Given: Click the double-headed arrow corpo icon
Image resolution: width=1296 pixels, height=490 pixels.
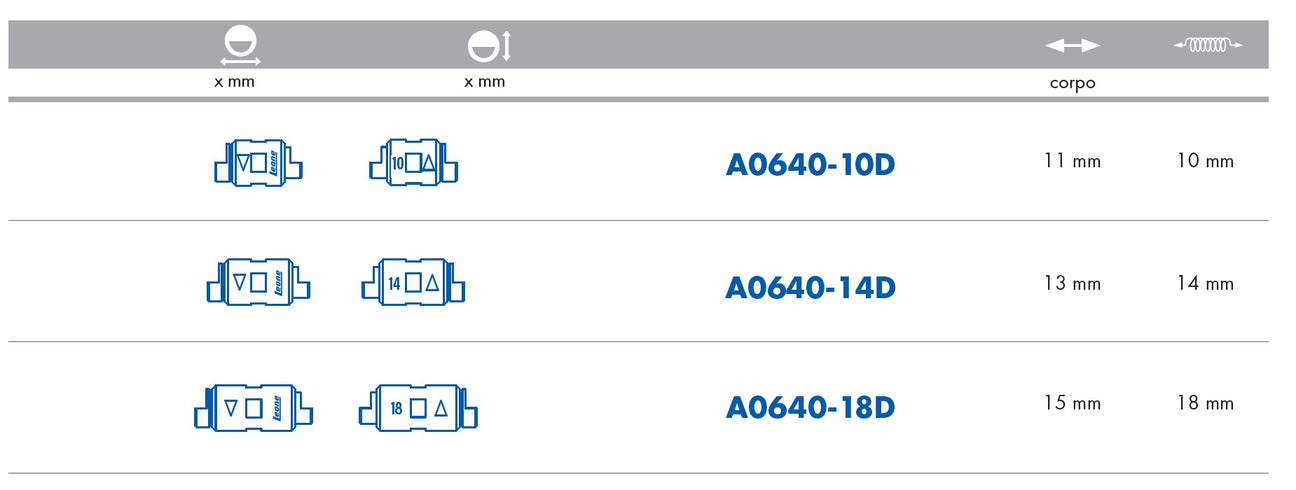Looking at the screenshot, I should 1072,46.
